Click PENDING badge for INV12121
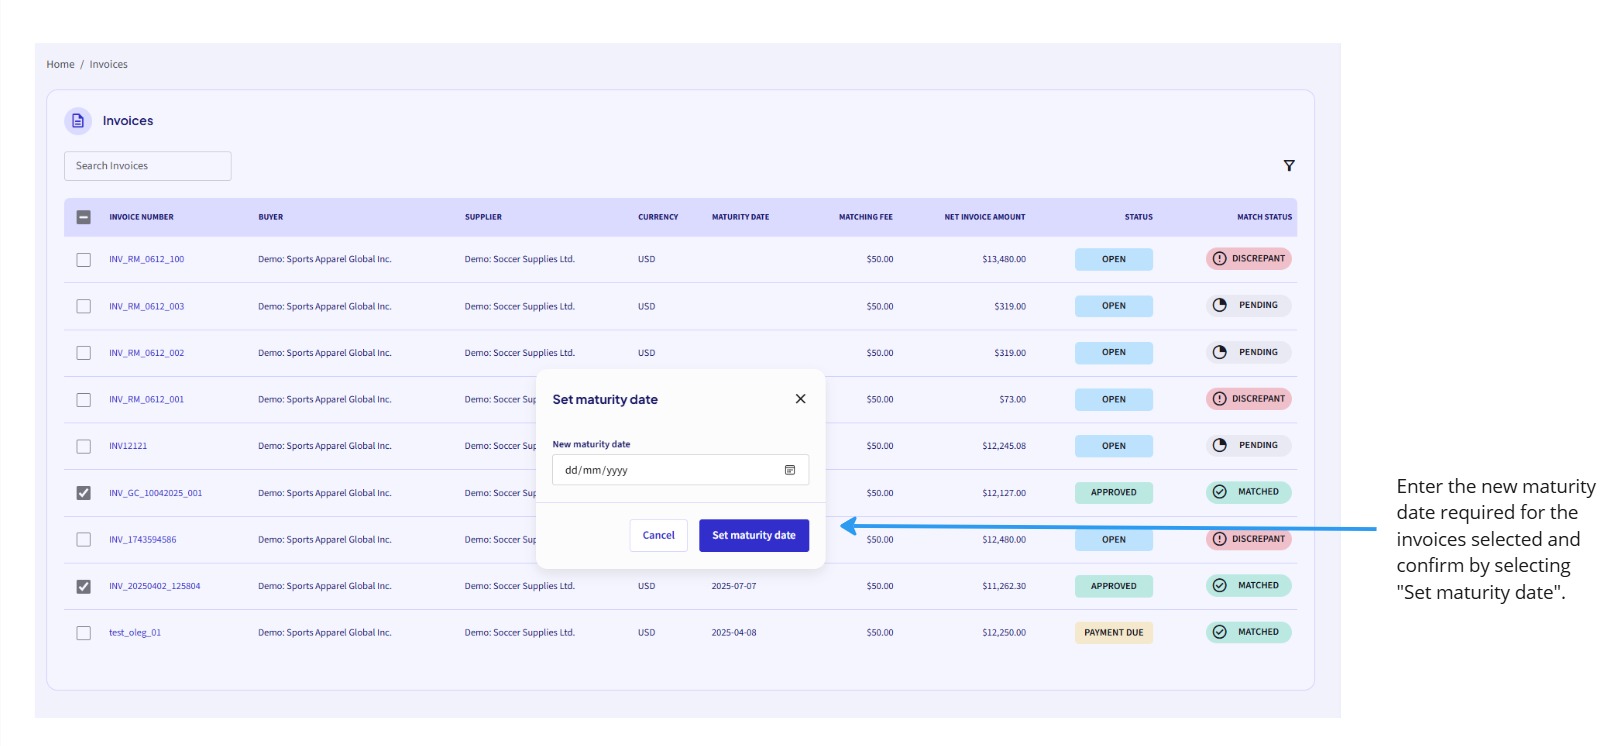 (x=1249, y=445)
